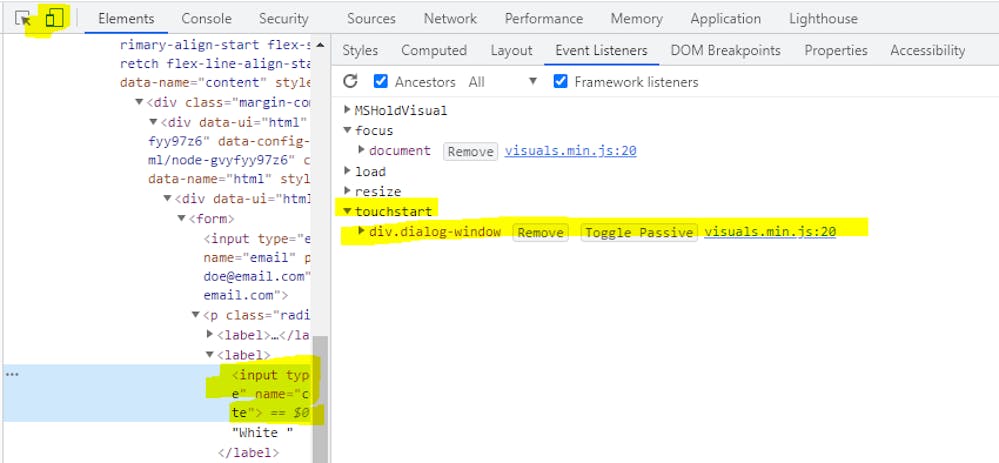
Task: Open visuals.min.js:20 link under touchstart
Action: pos(769,232)
